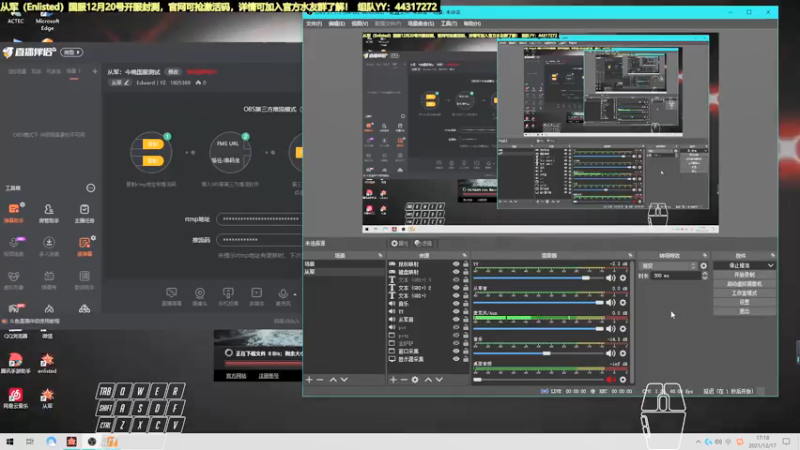Image resolution: width=800 pixels, height=450 pixels.
Task: Open the 编辑(E) menu in OBS
Action: click(x=336, y=23)
